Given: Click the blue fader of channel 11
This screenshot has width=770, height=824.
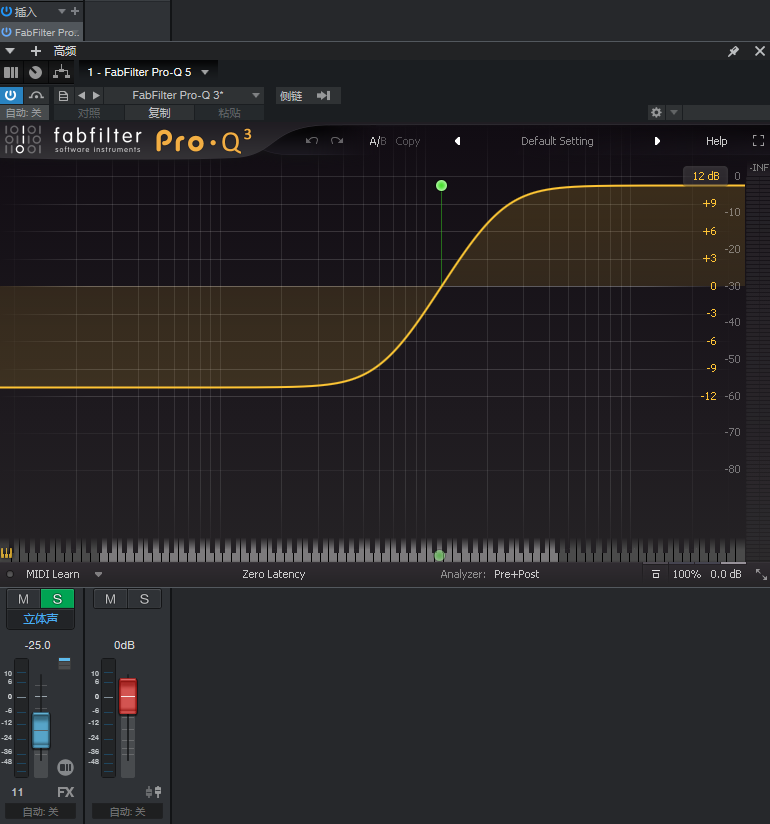Looking at the screenshot, I should [41, 730].
